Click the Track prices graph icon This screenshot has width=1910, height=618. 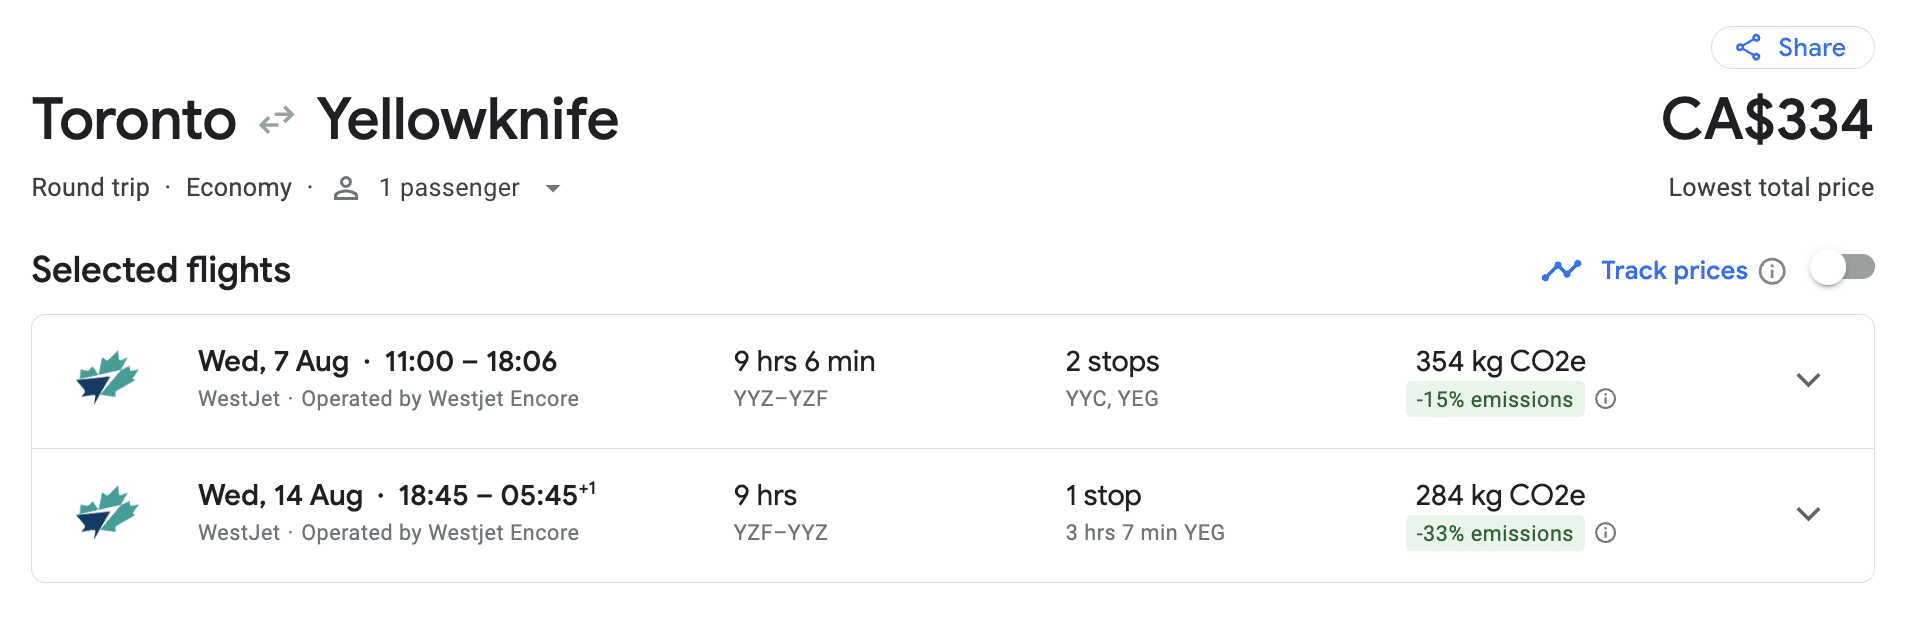click(1561, 270)
